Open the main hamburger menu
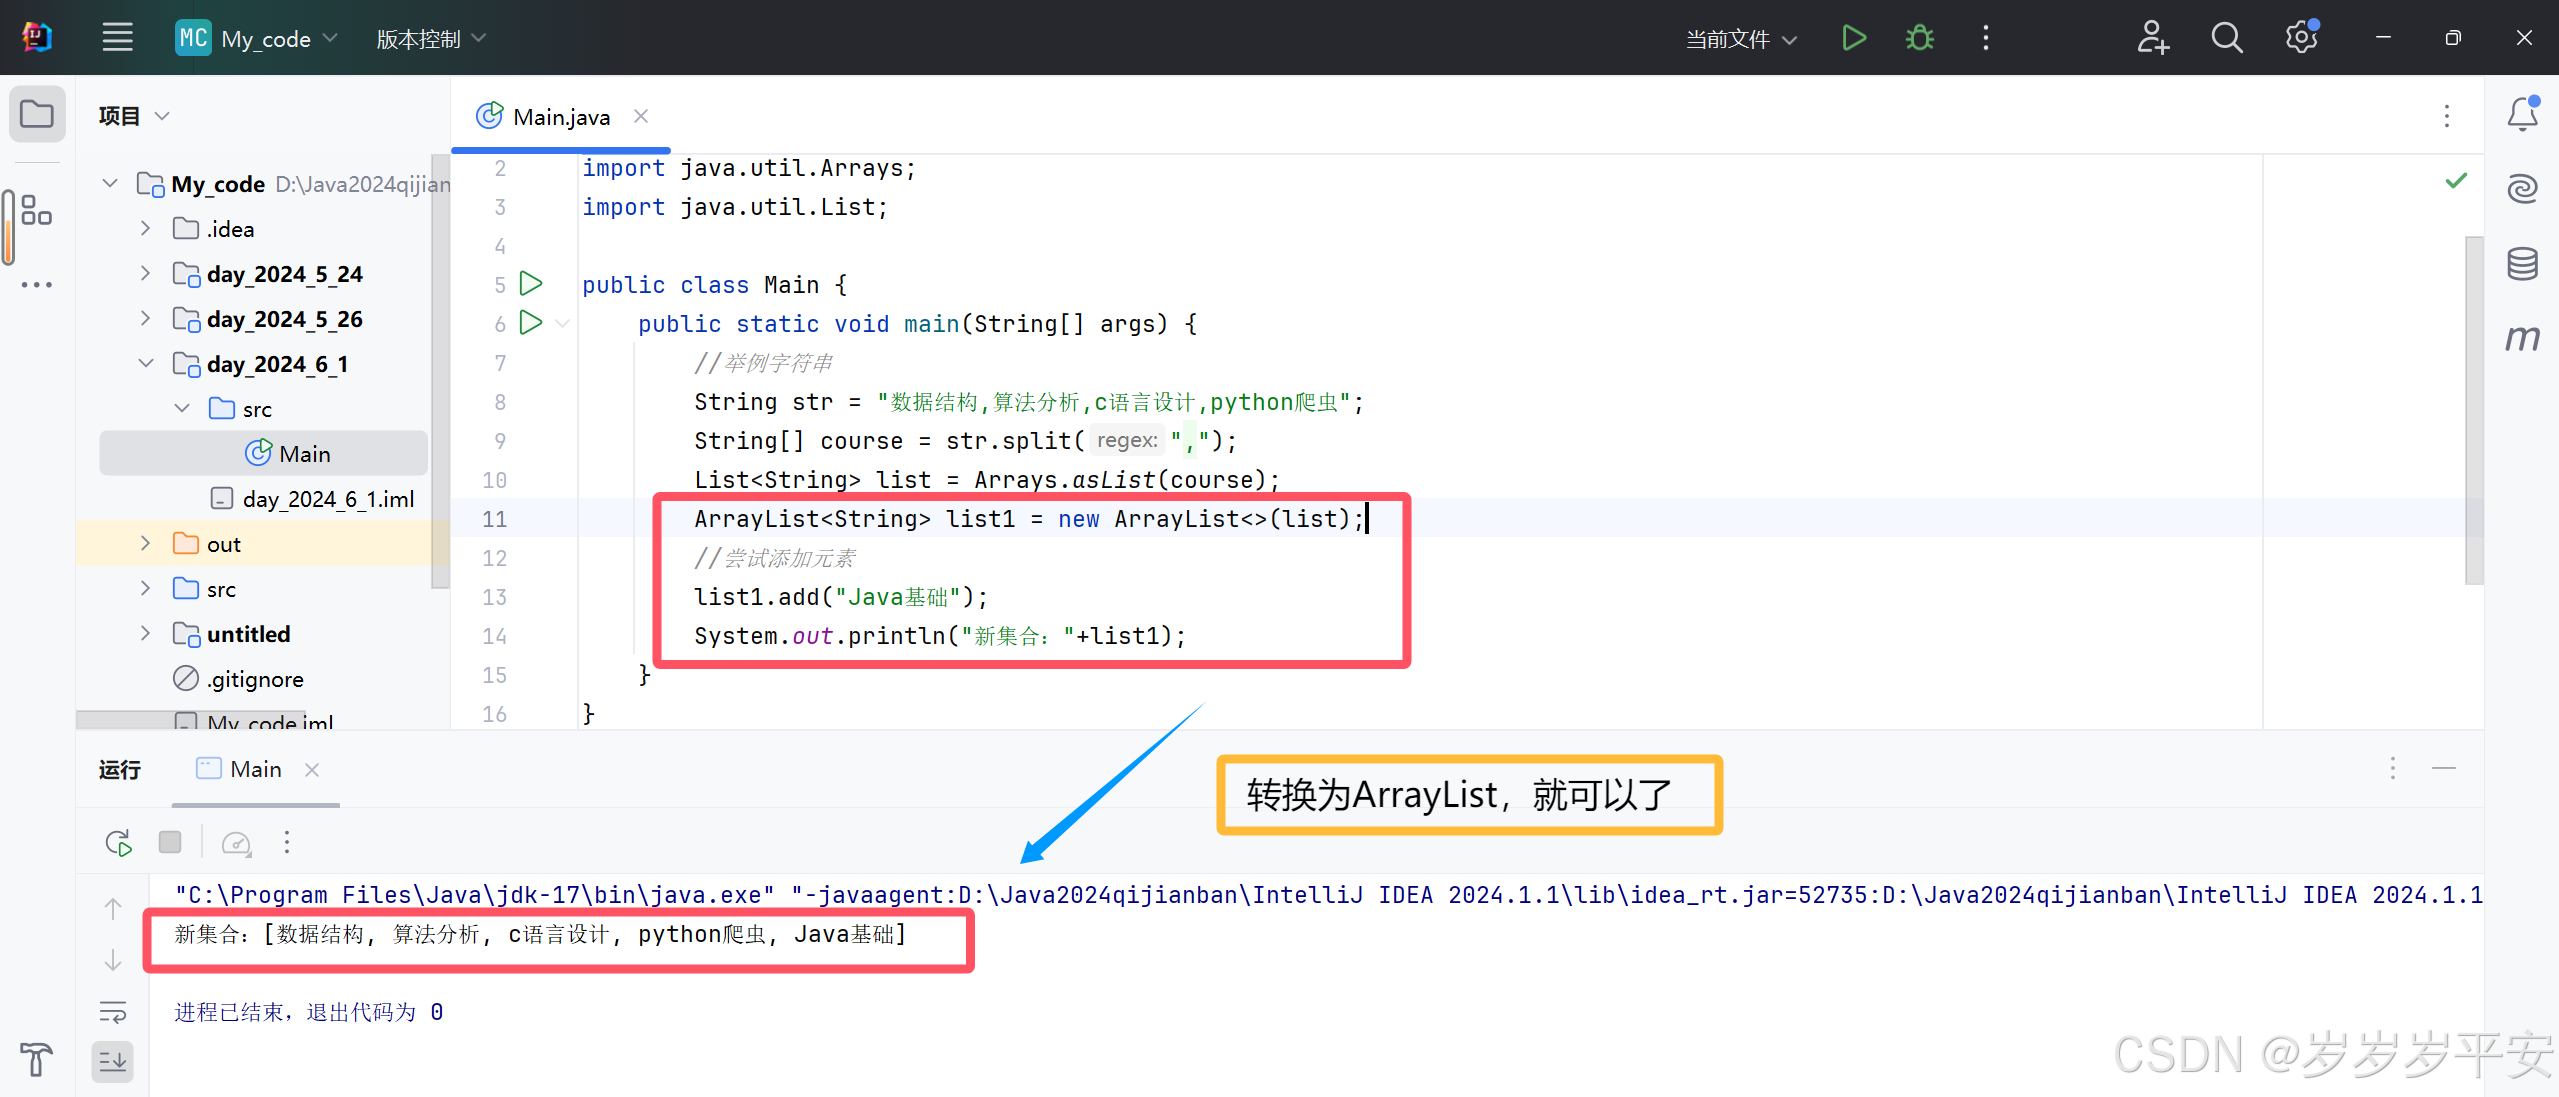This screenshot has width=2559, height=1097. click(117, 38)
